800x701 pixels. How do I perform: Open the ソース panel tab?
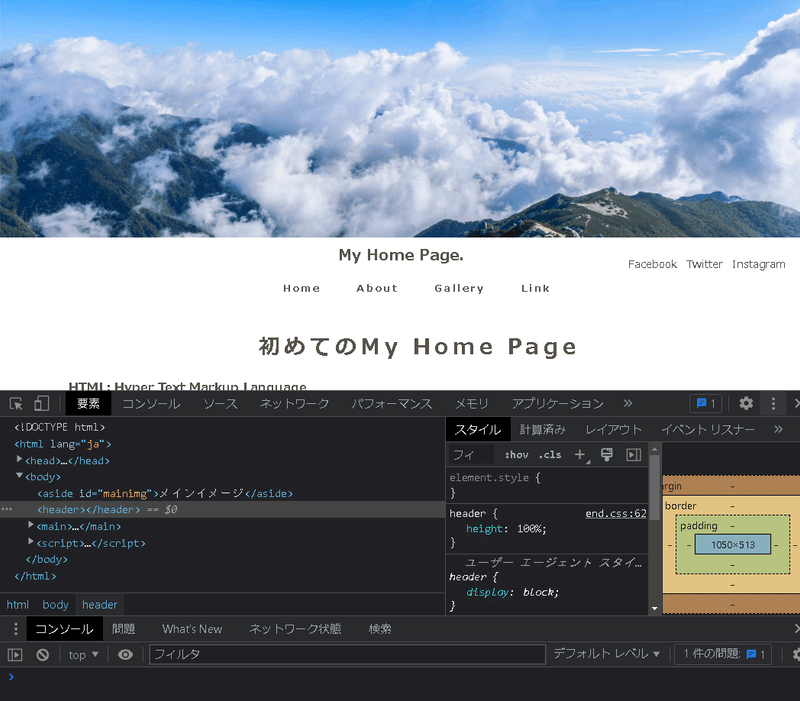point(220,404)
